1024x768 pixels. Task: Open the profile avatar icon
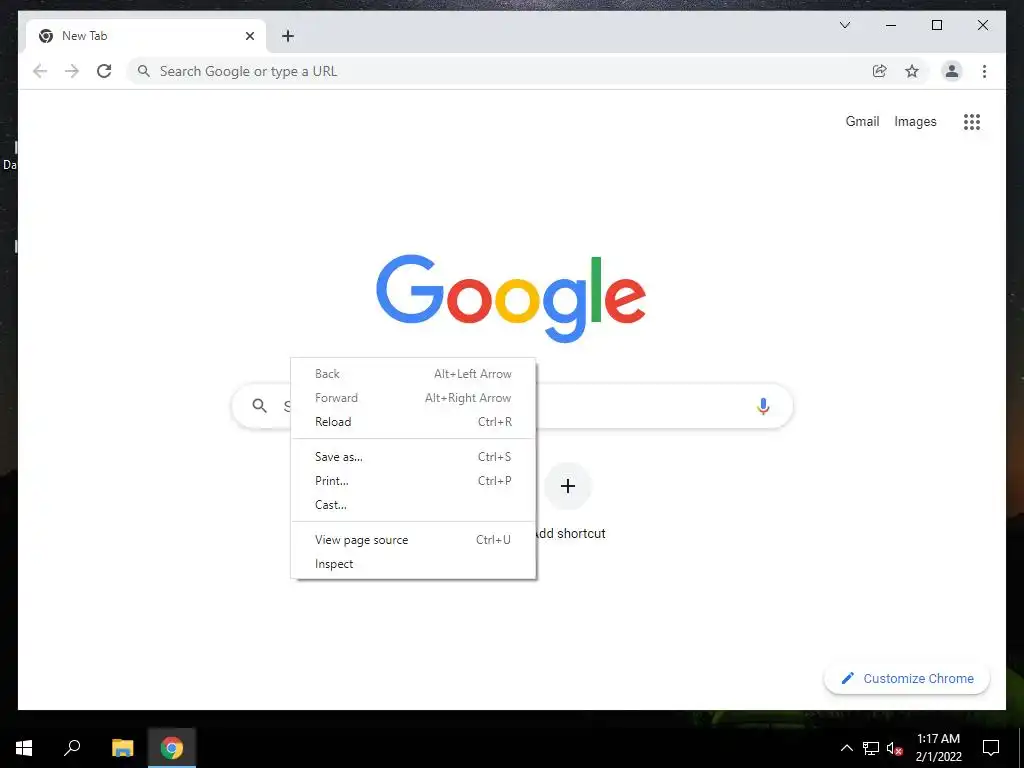[952, 71]
